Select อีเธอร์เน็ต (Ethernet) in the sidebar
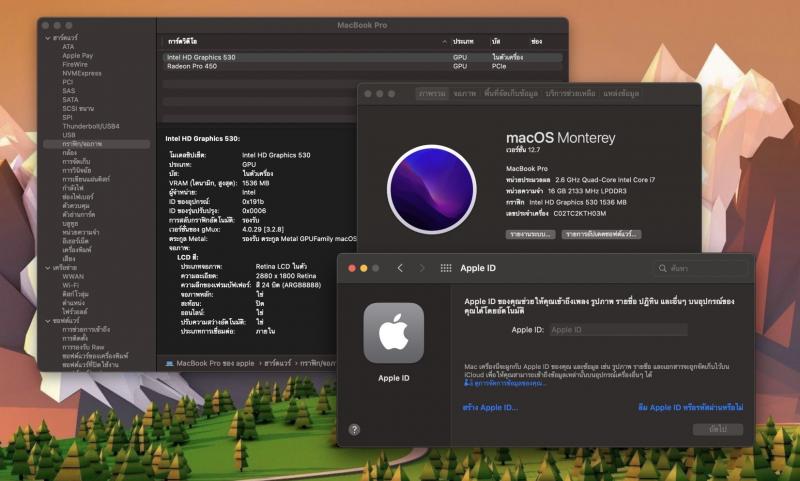 click(76, 241)
